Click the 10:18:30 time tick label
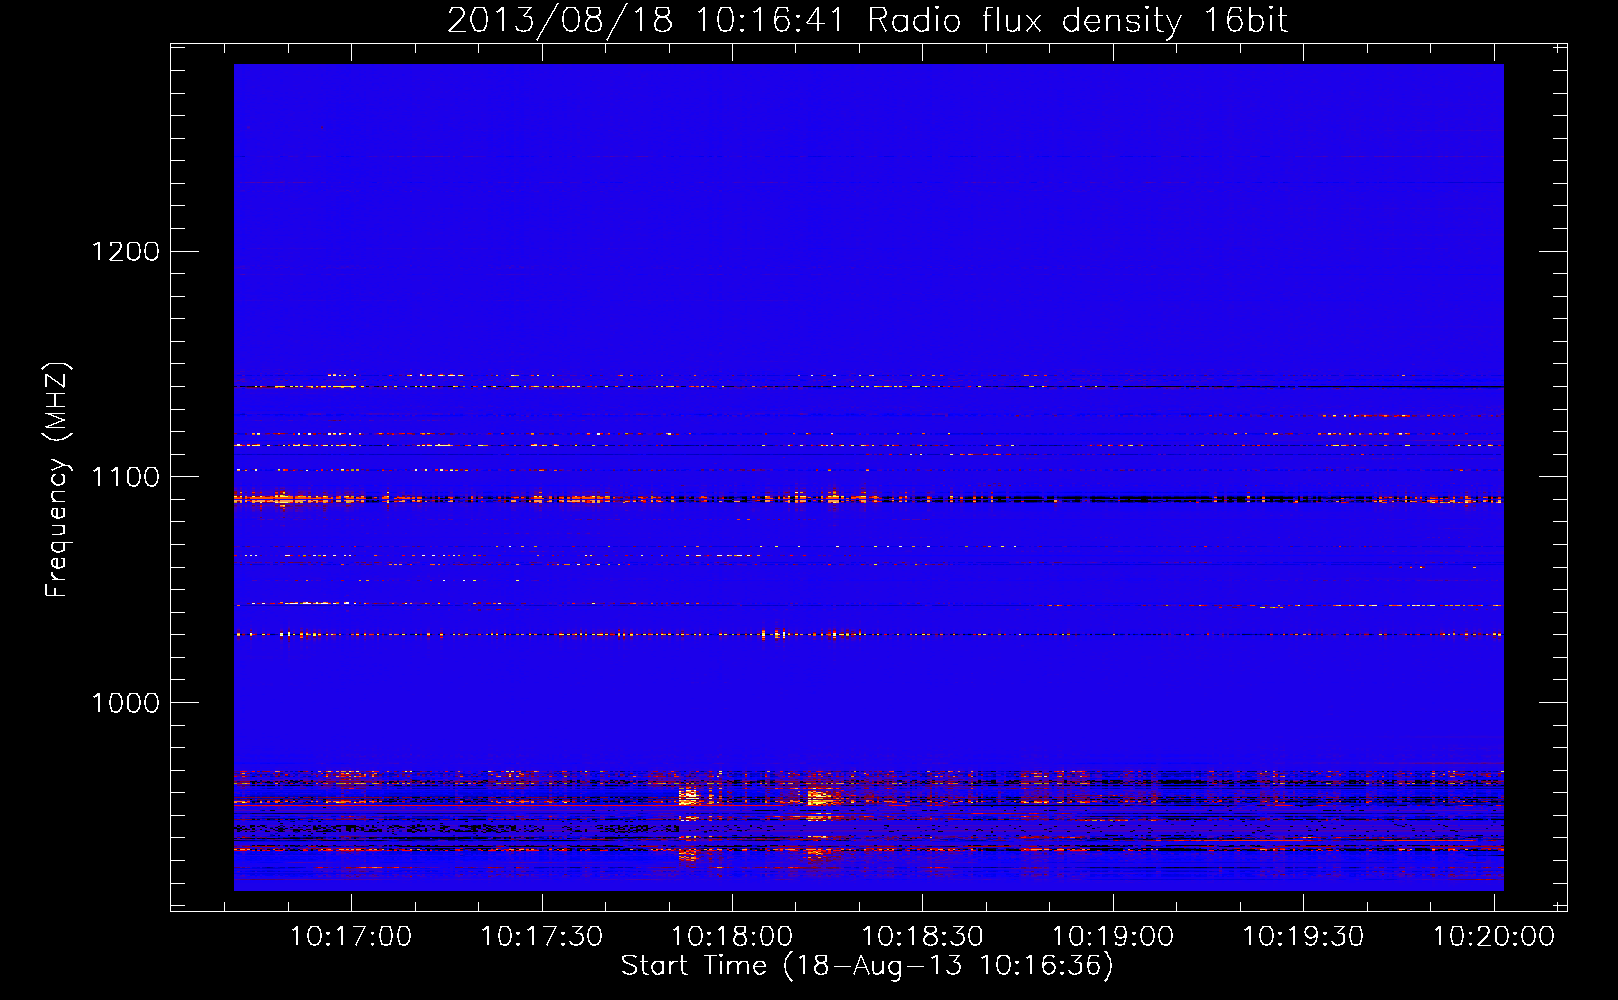Viewport: 1618px width, 1000px height. pos(923,937)
